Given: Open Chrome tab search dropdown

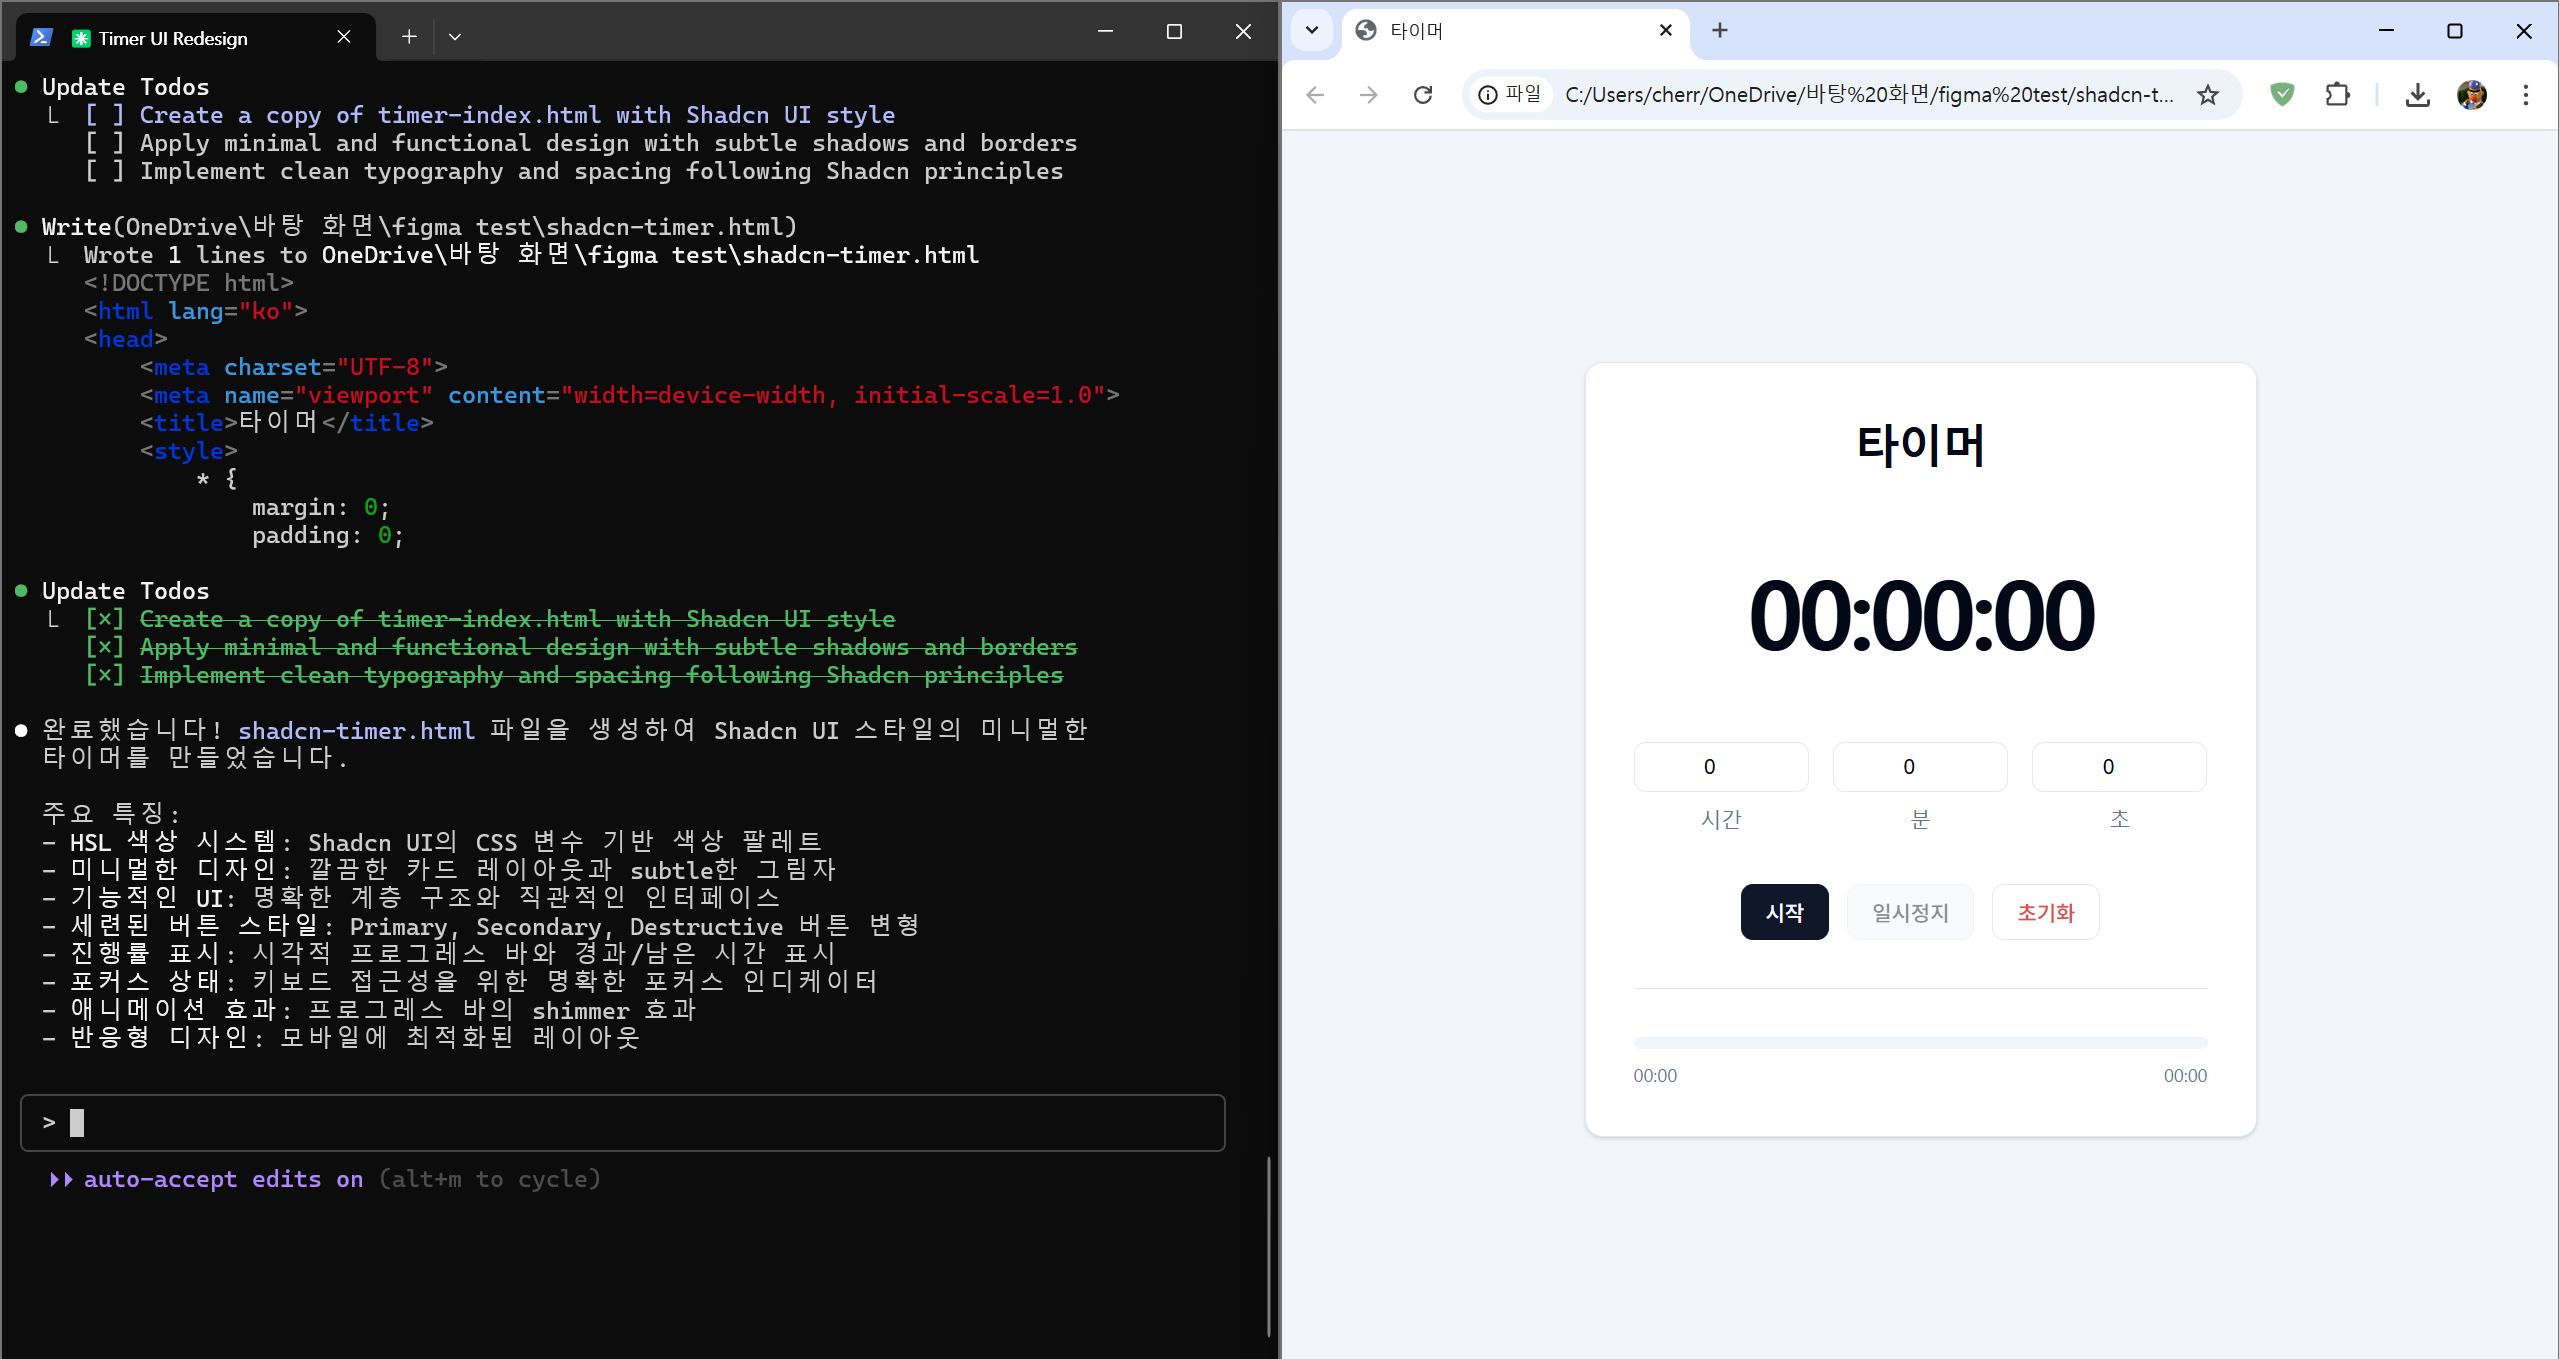Looking at the screenshot, I should pyautogui.click(x=1312, y=30).
